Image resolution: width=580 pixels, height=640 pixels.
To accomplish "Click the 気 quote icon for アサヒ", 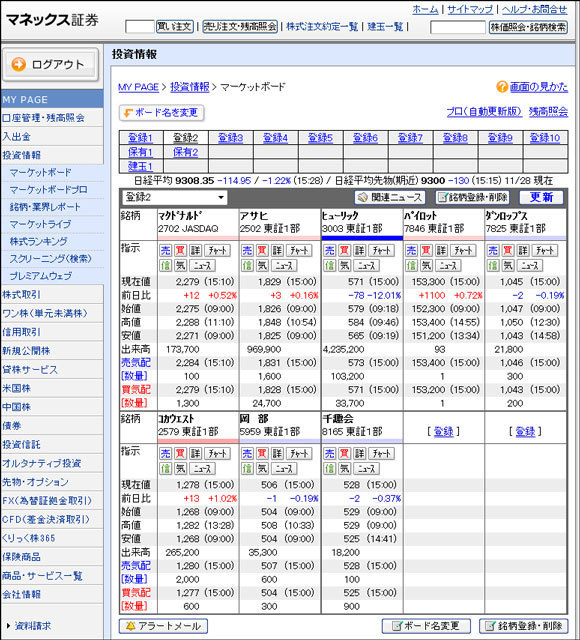I will (x=262, y=266).
